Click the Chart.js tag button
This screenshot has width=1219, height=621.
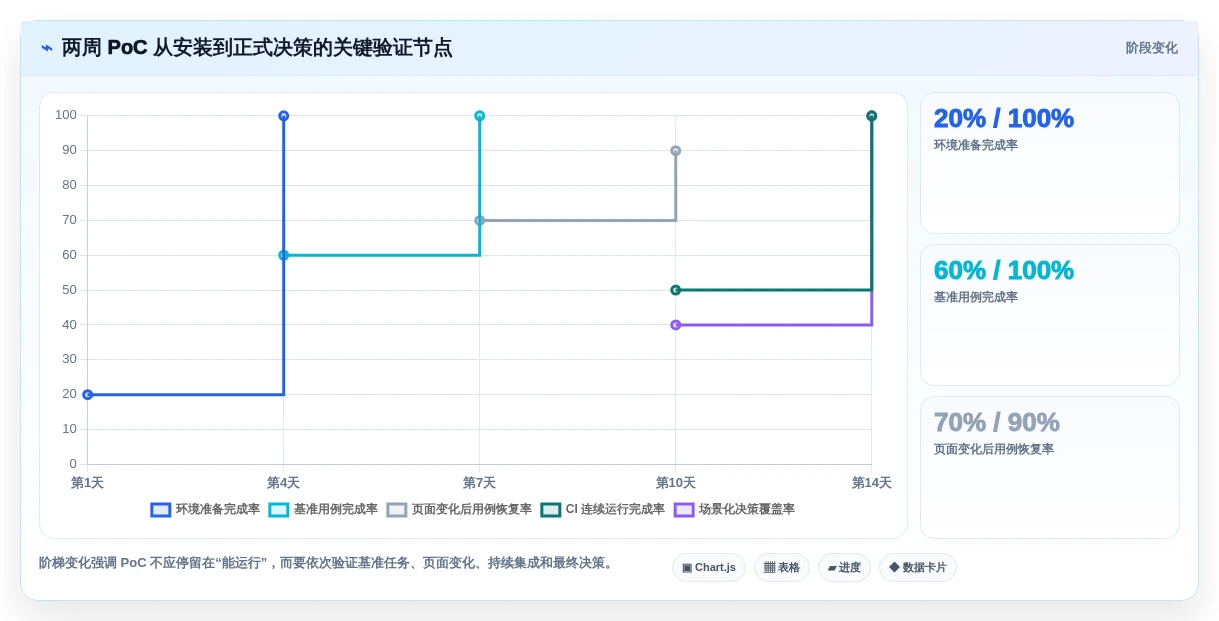click(709, 568)
